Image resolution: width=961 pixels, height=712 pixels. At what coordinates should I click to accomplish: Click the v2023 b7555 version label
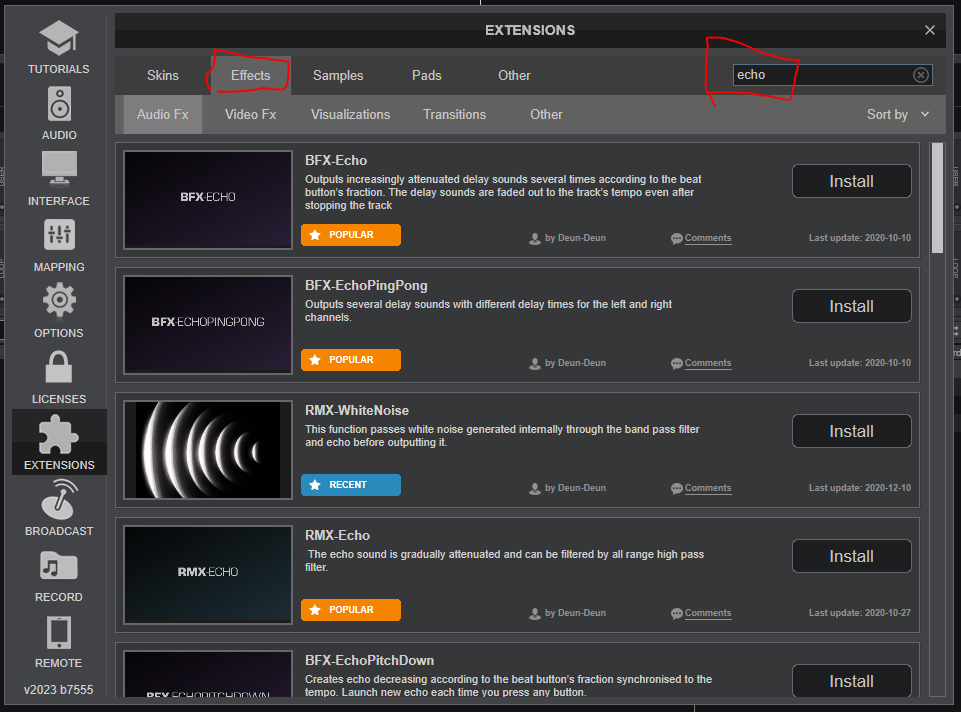pyautogui.click(x=58, y=690)
